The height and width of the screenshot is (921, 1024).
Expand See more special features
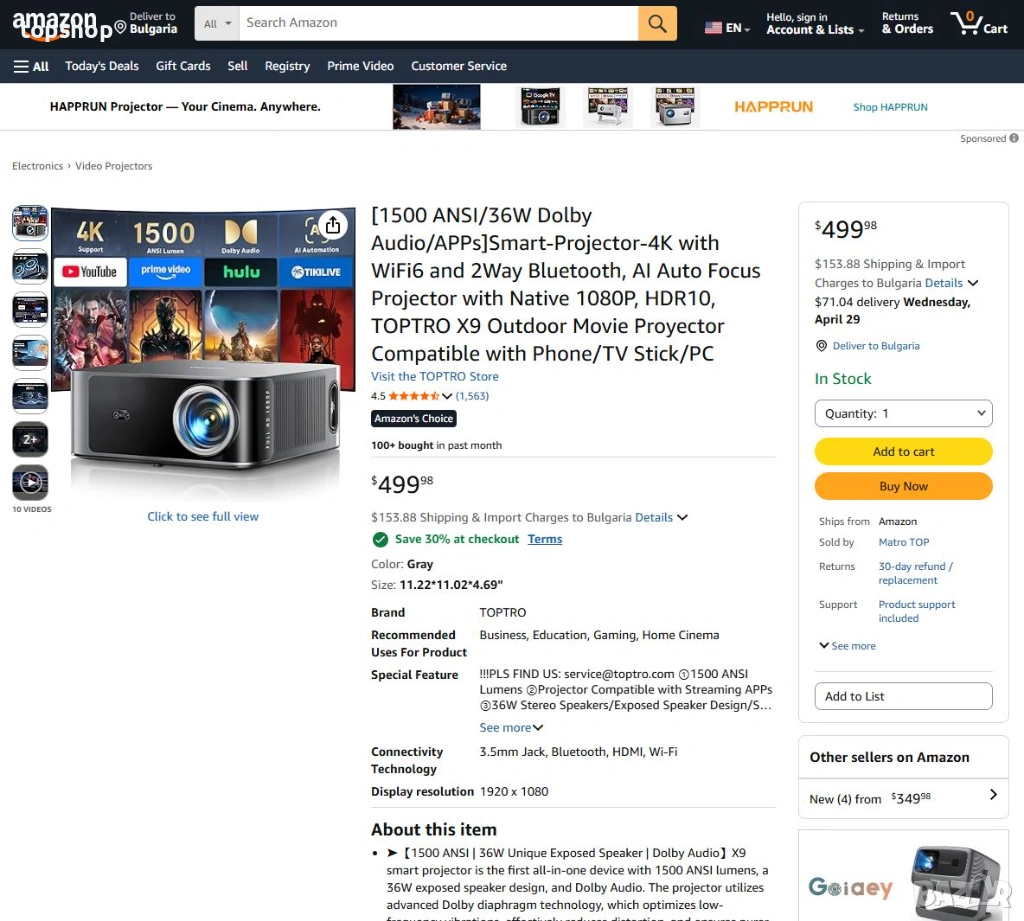tap(511, 728)
